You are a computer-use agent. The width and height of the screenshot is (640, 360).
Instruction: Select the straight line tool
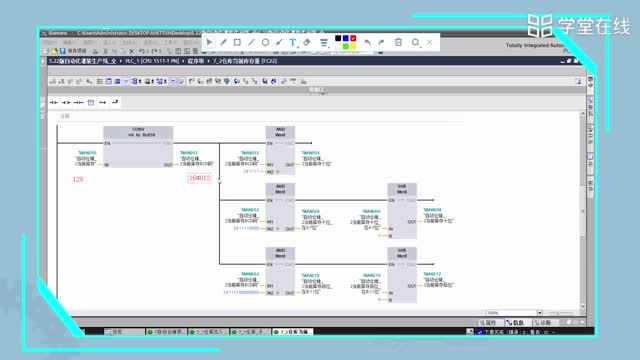click(x=251, y=42)
